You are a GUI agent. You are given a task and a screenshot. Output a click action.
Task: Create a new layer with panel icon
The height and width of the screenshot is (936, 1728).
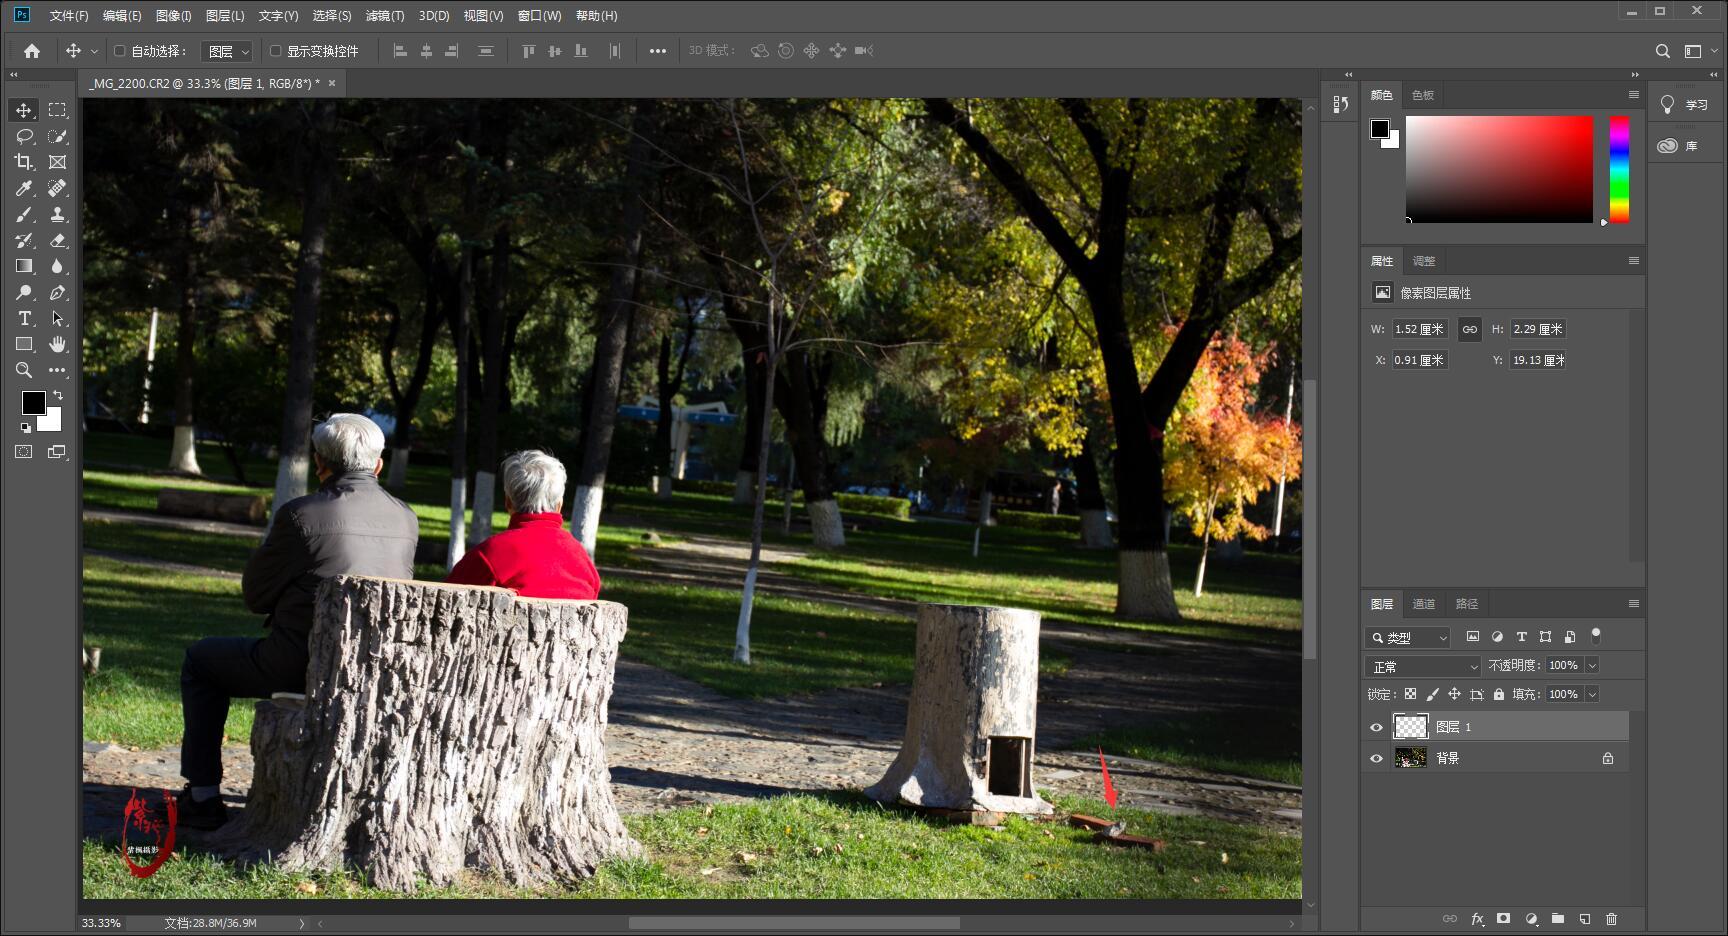click(1585, 919)
